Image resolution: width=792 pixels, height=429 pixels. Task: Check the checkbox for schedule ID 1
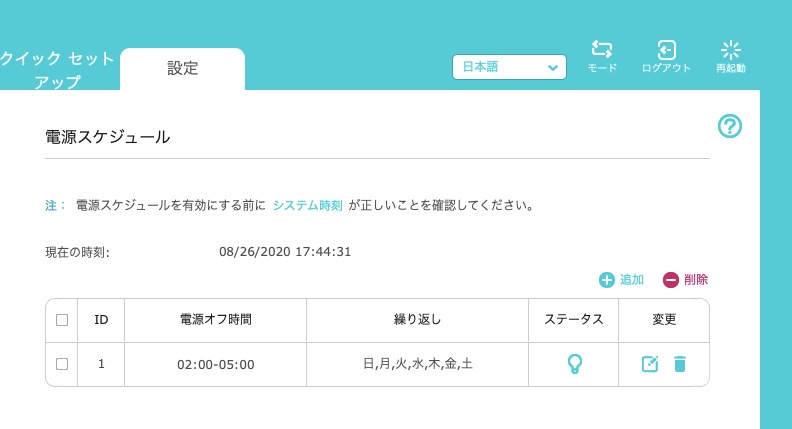click(62, 364)
